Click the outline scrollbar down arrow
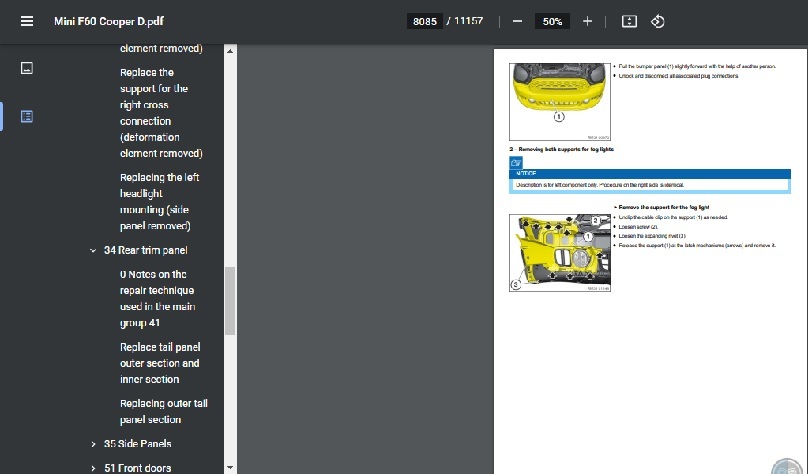 [230, 468]
